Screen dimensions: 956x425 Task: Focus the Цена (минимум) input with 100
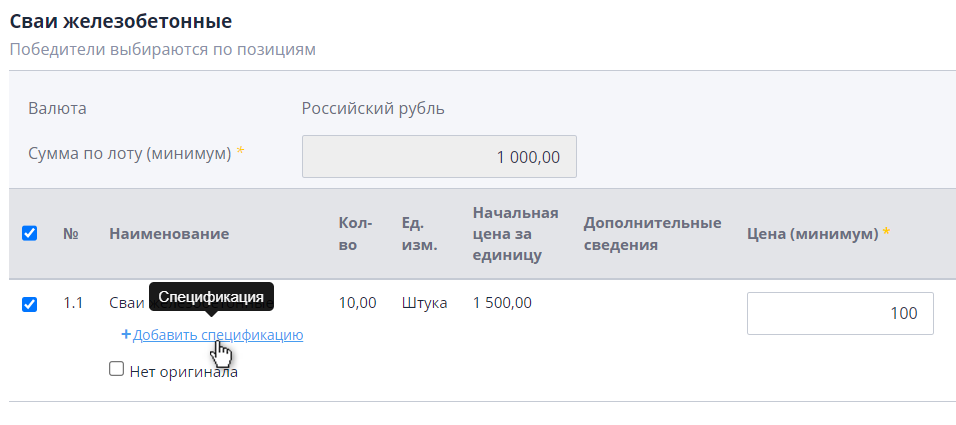840,313
